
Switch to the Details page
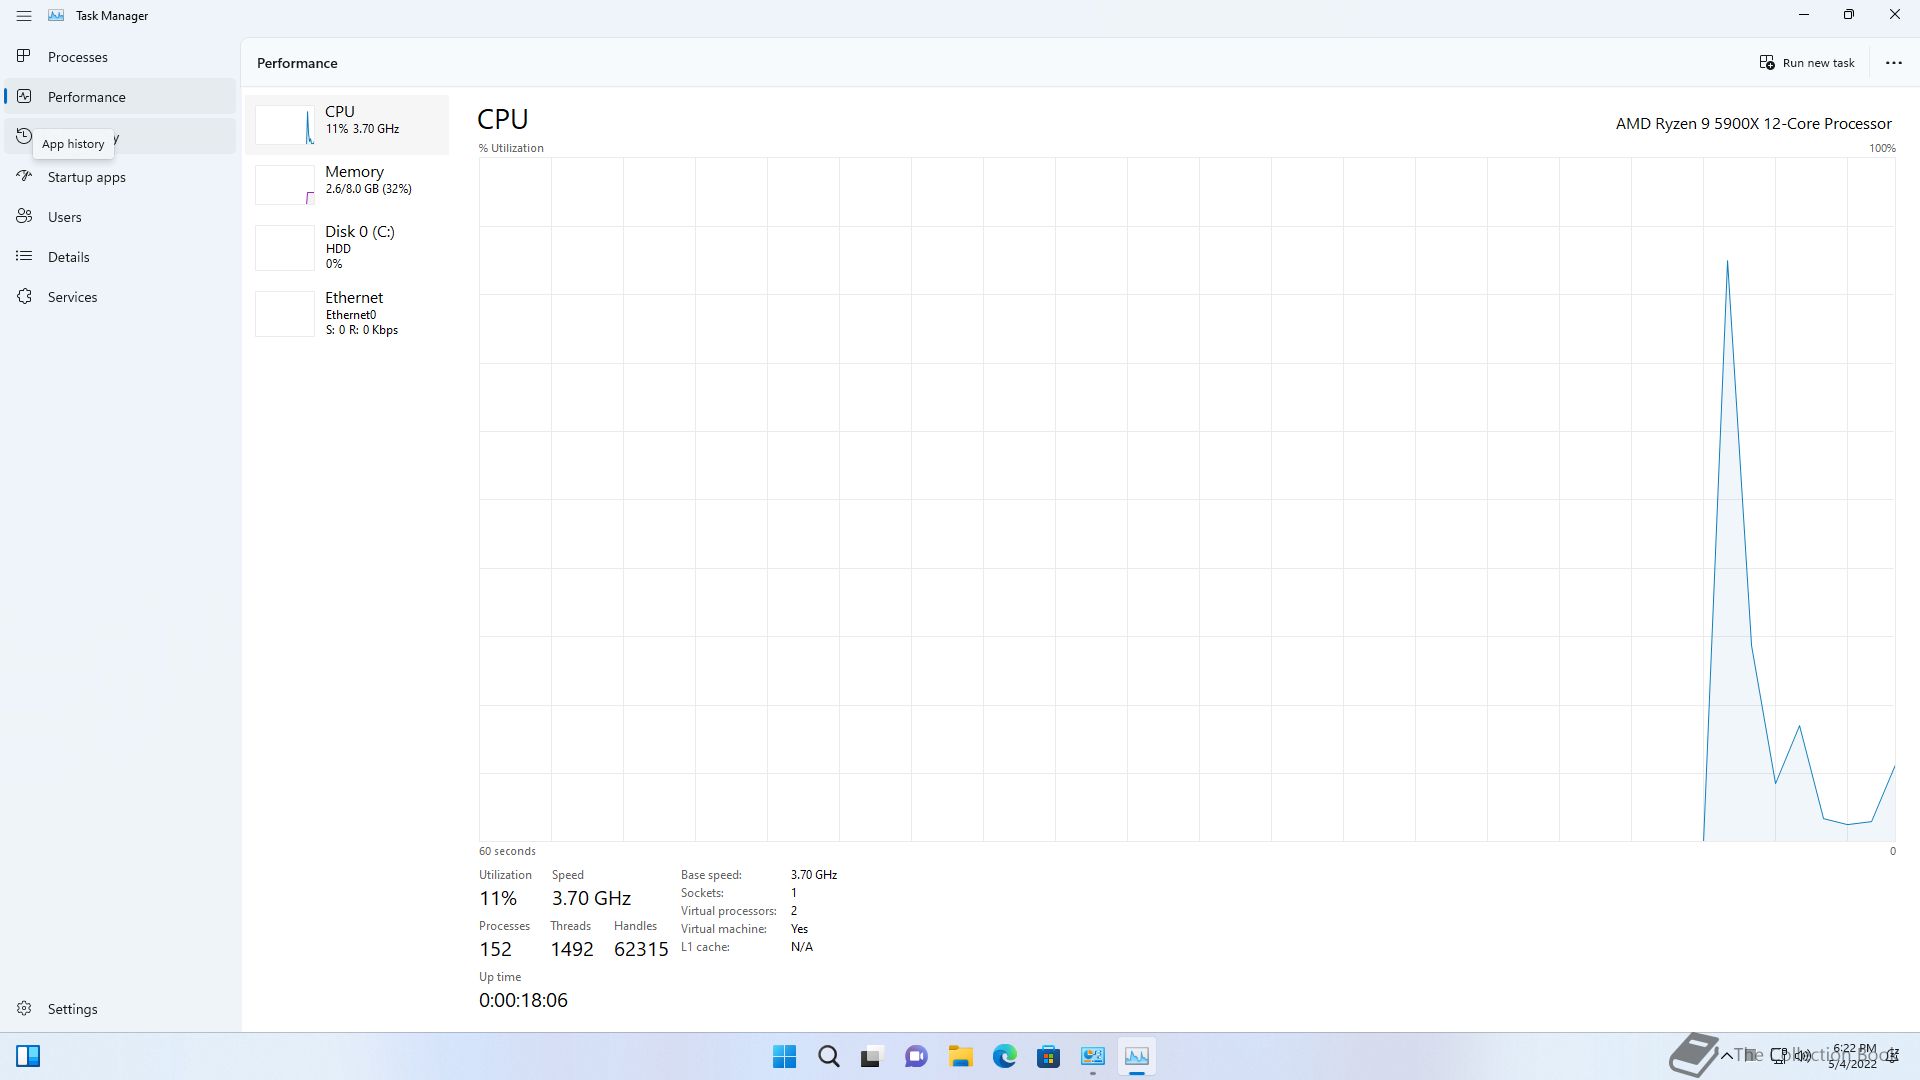click(120, 257)
